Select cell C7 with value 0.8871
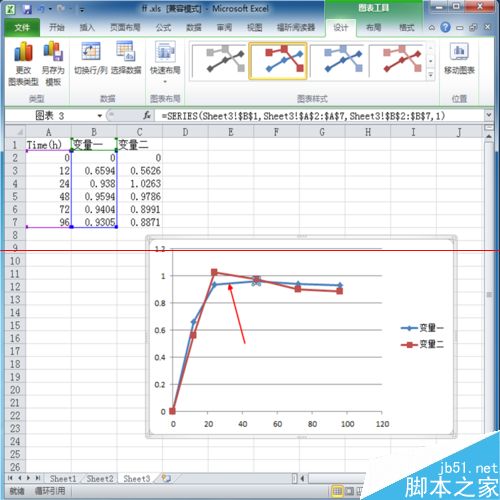The image size is (500, 500). pyautogui.click(x=140, y=222)
